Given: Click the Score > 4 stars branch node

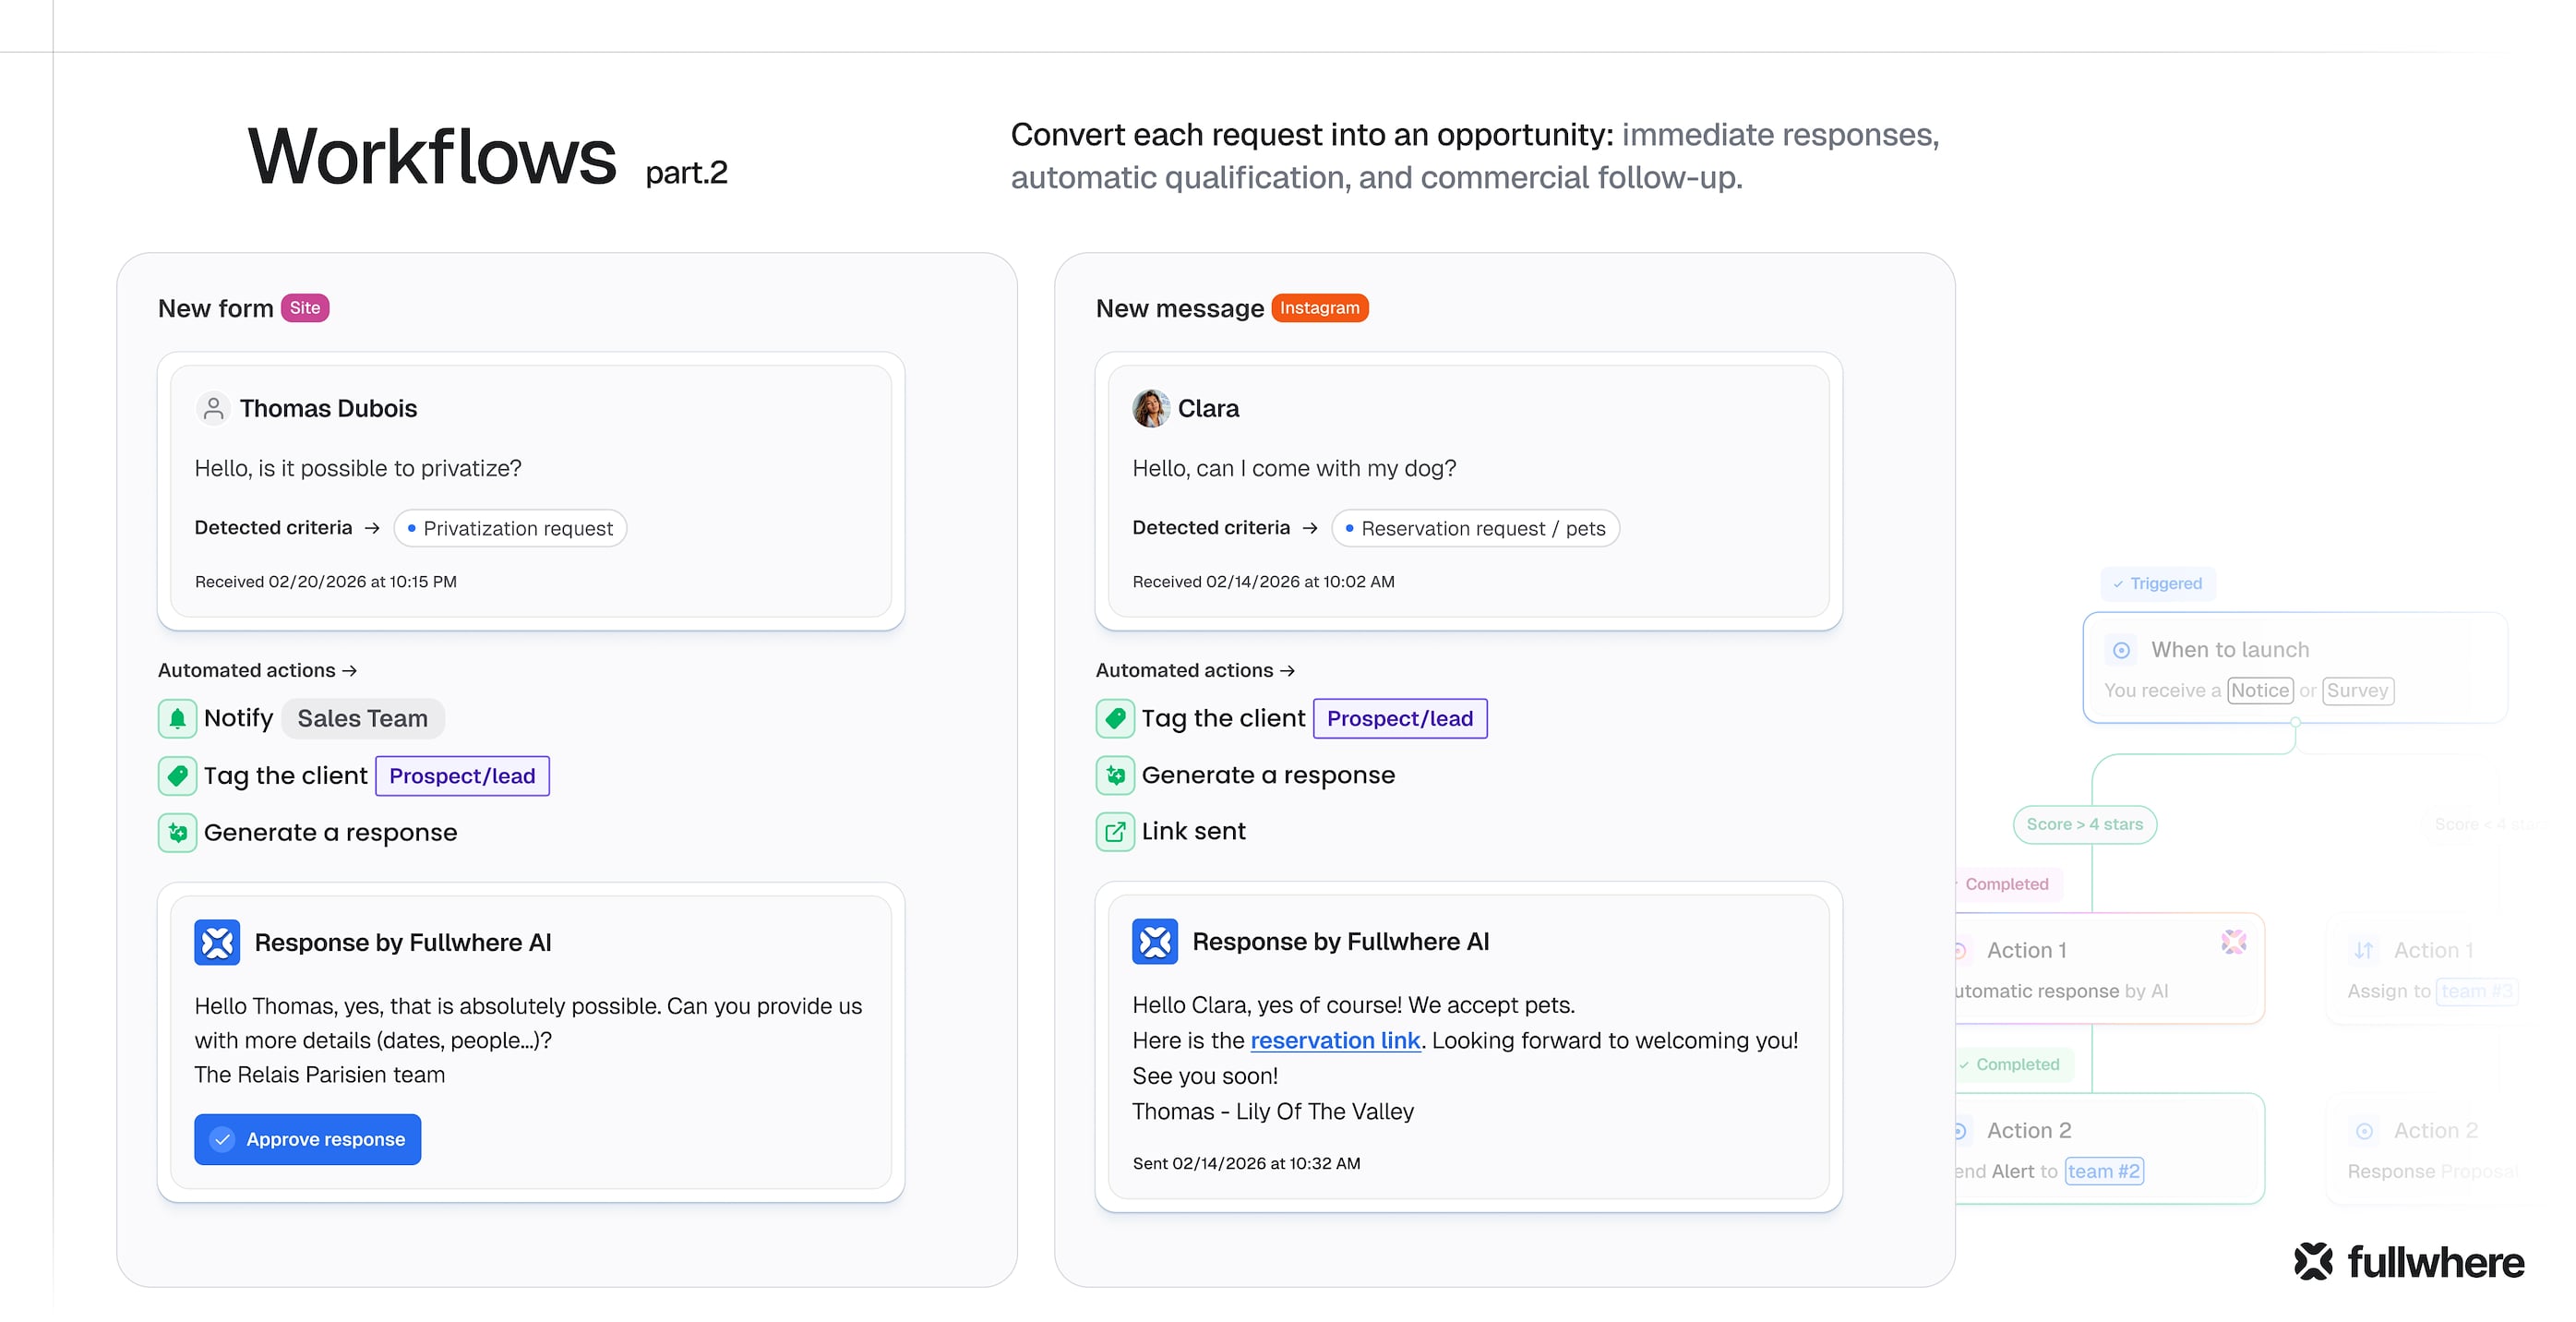Looking at the screenshot, I should click(x=2084, y=824).
